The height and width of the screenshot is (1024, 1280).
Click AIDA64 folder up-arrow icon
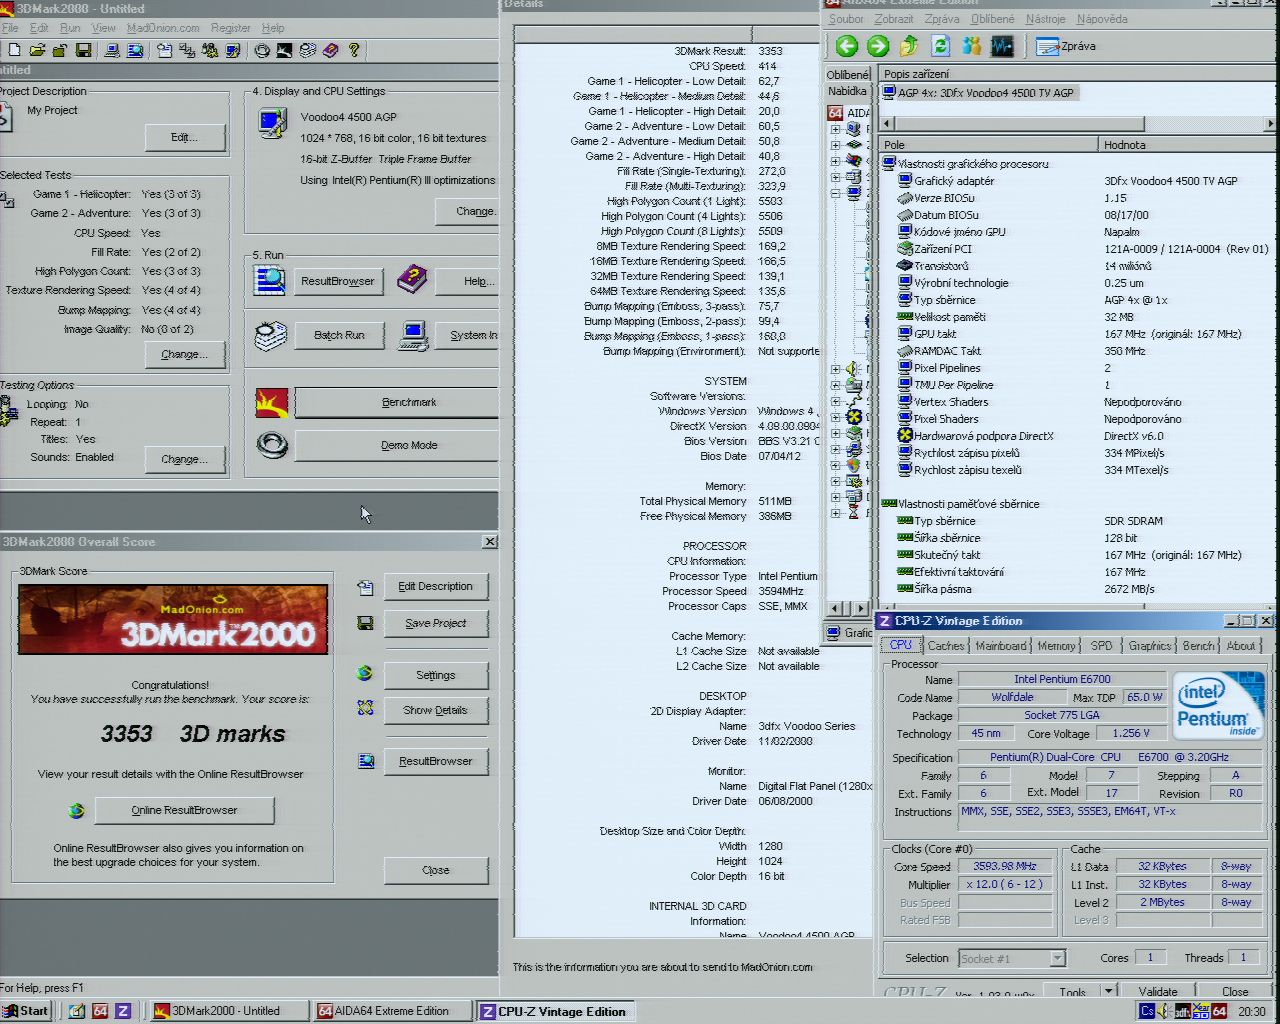(x=909, y=46)
